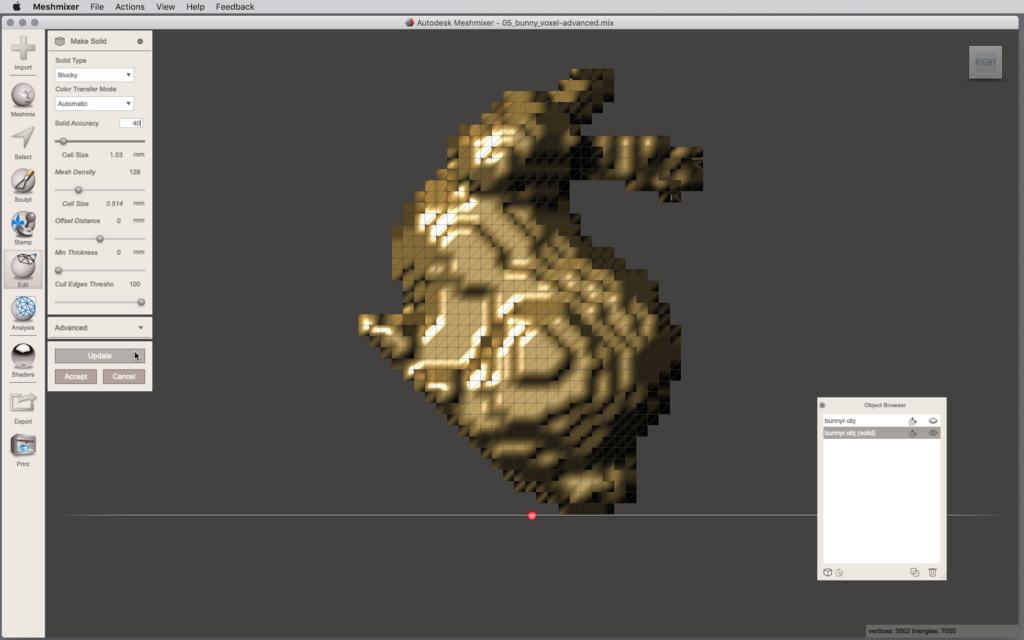The image size is (1024, 640).
Task: Show the hidden bunnyr.obj (solid) object
Action: [x=932, y=433]
